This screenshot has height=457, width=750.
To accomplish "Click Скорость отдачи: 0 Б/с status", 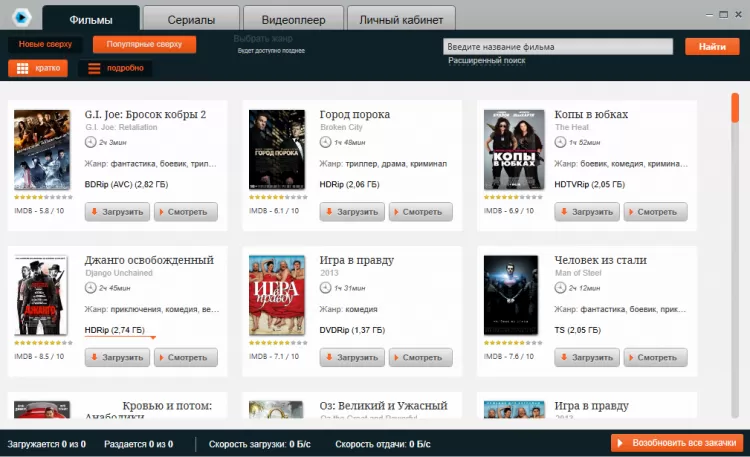I will (383, 444).
